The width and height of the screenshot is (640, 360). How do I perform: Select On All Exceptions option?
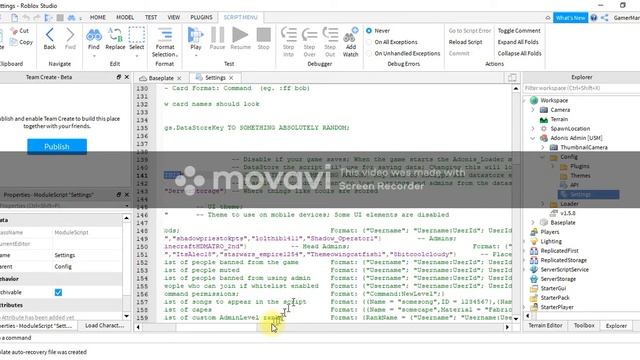point(369,42)
